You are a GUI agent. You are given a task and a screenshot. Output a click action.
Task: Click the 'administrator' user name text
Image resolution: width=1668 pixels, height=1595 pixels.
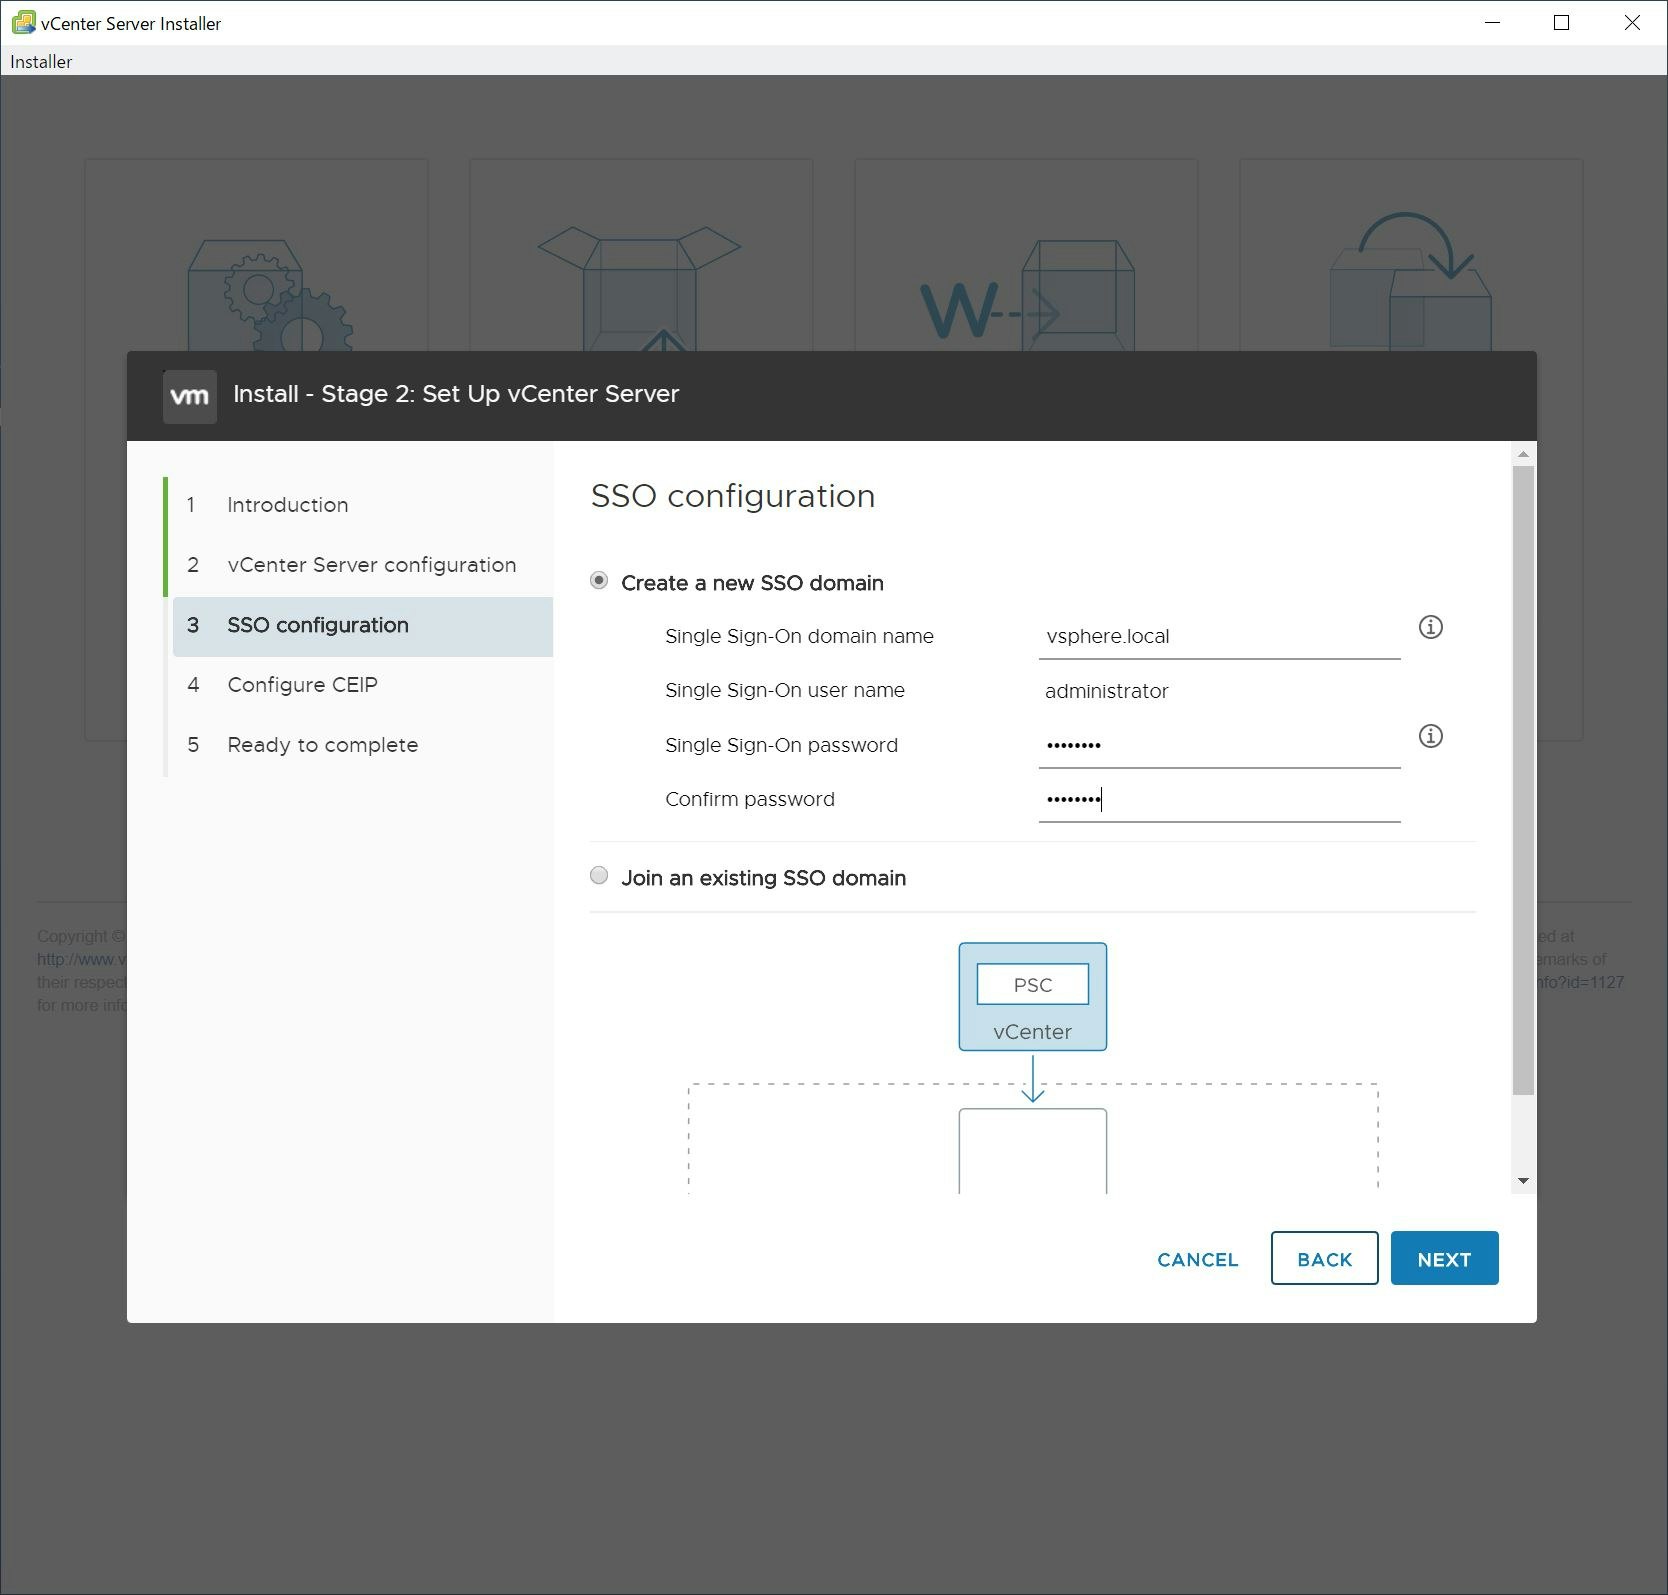pos(1106,691)
